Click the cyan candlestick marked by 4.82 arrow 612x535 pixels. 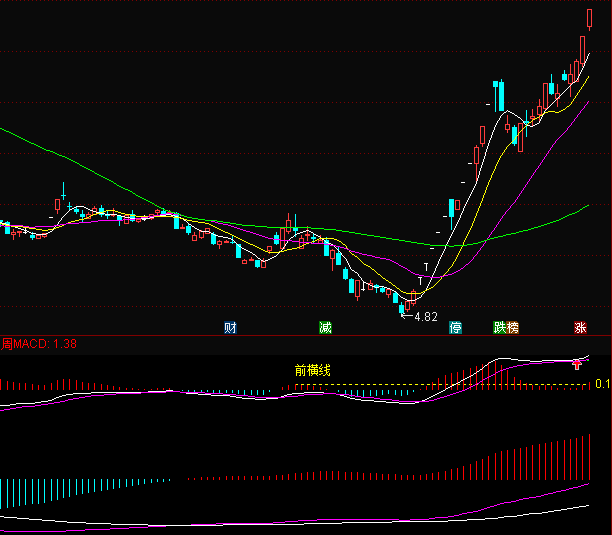tap(402, 309)
